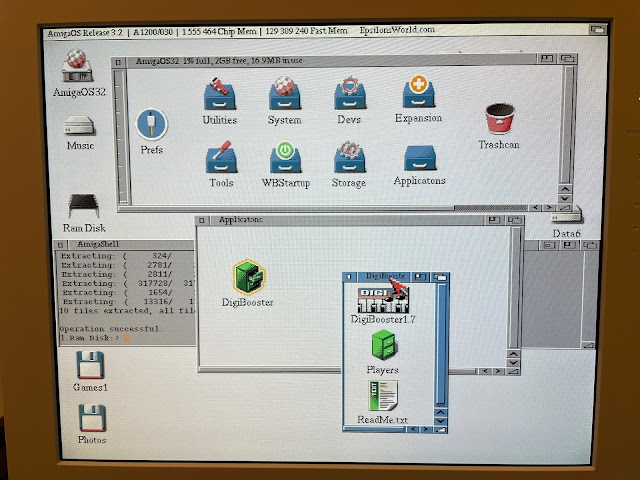The image size is (640, 480).
Task: Click the DigiBooster window up scroll arrow
Action: pyautogui.click(x=441, y=412)
